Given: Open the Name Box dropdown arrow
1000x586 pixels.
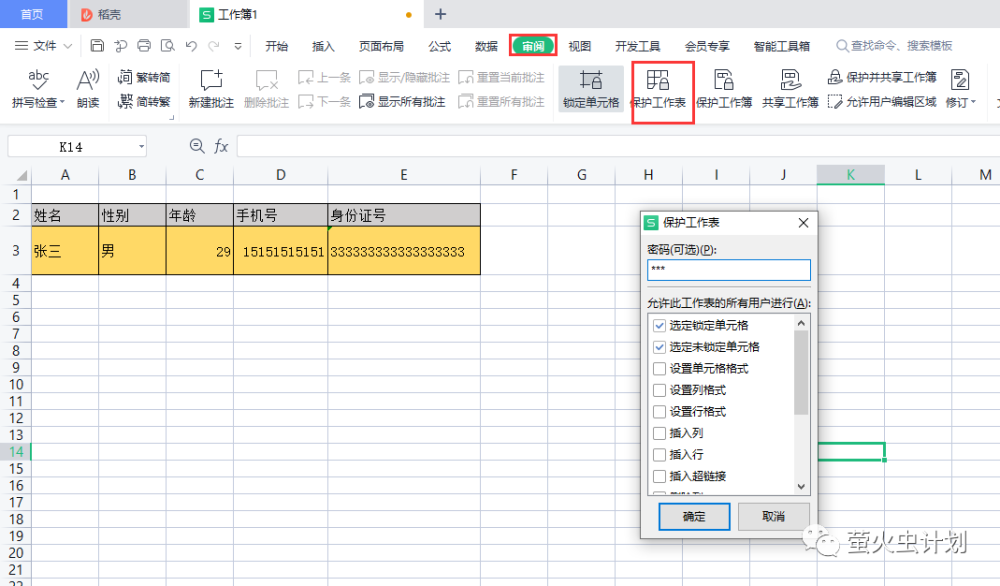Looking at the screenshot, I should (x=141, y=147).
